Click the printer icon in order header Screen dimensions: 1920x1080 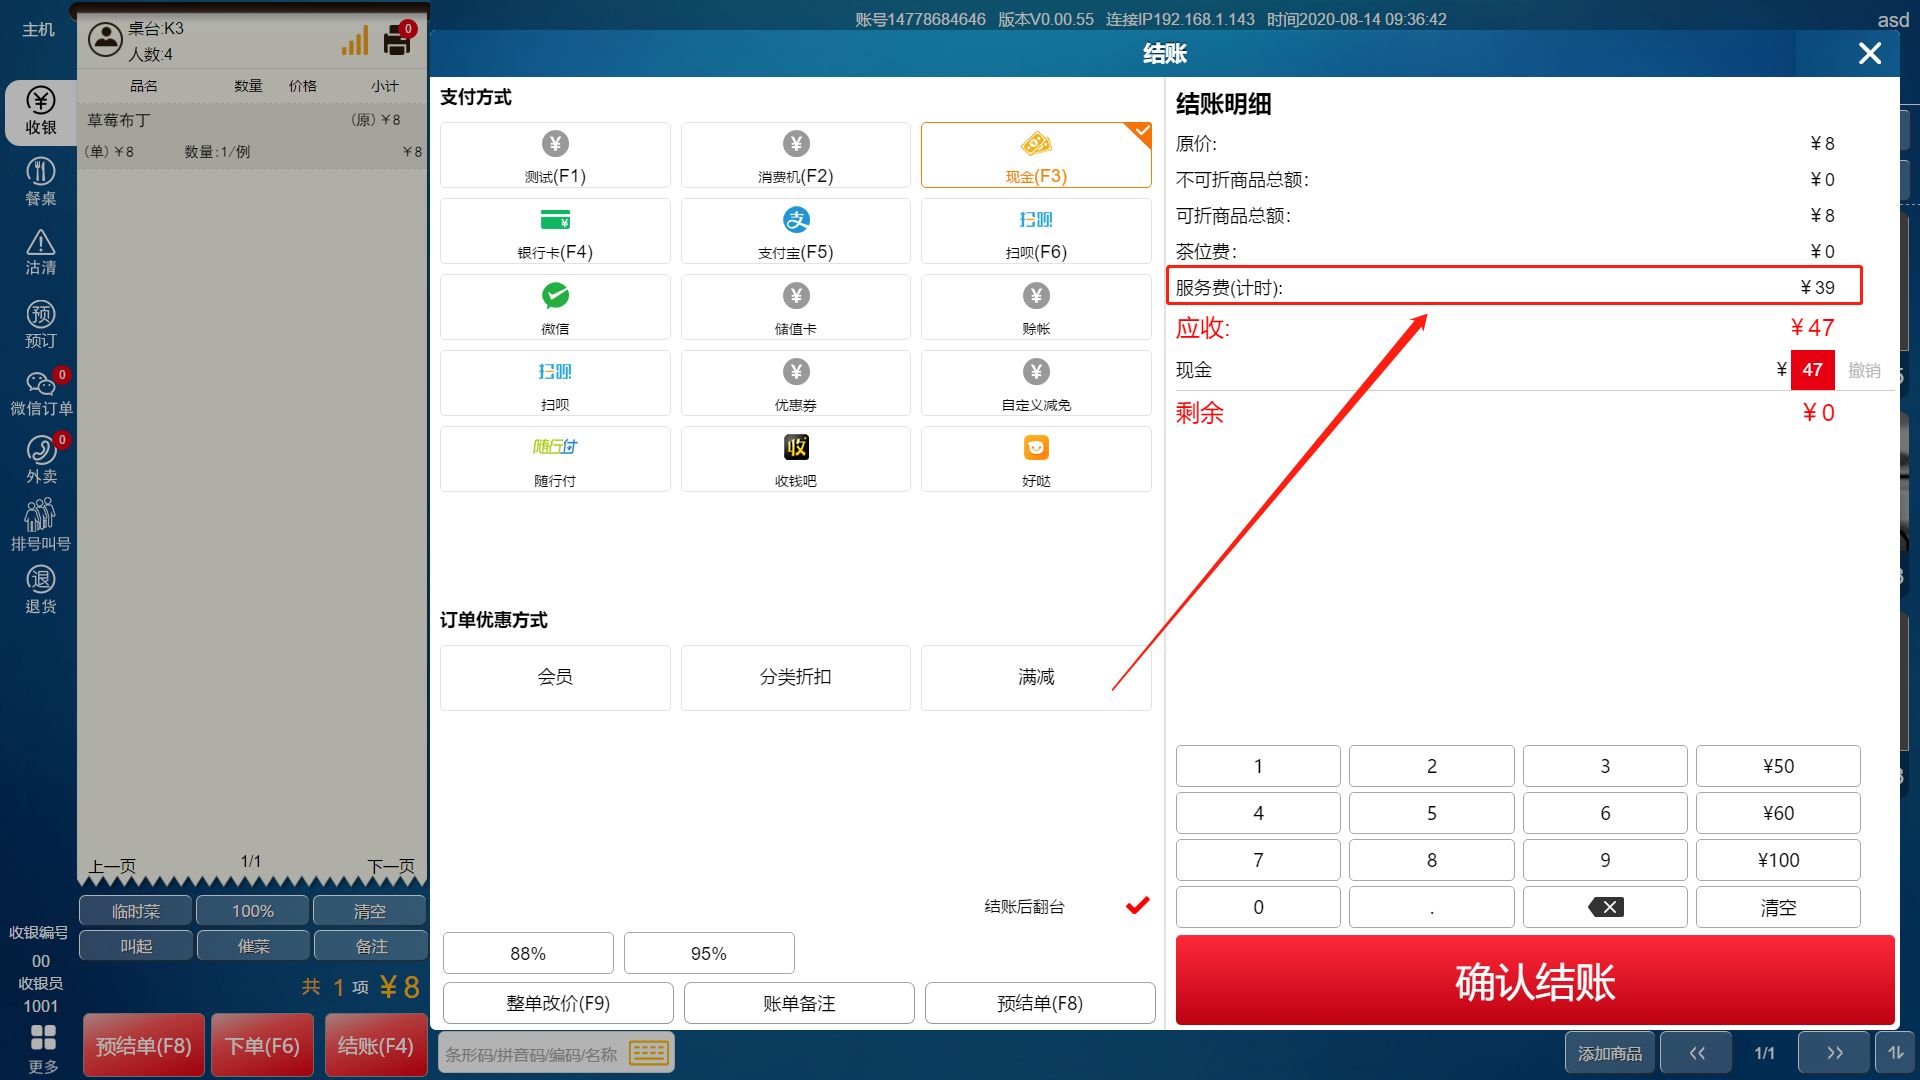pos(397,41)
